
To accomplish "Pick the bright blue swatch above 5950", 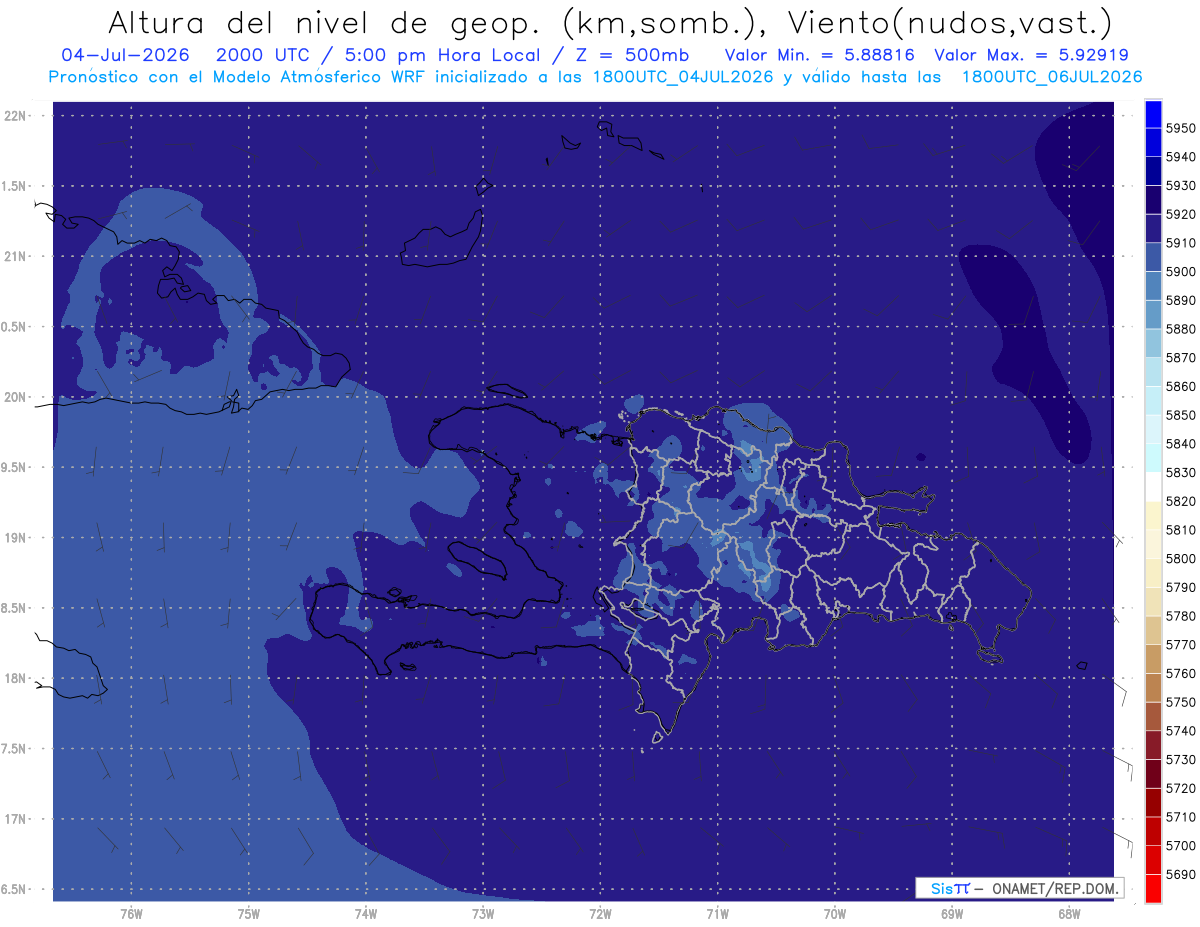I will coord(1153,114).
